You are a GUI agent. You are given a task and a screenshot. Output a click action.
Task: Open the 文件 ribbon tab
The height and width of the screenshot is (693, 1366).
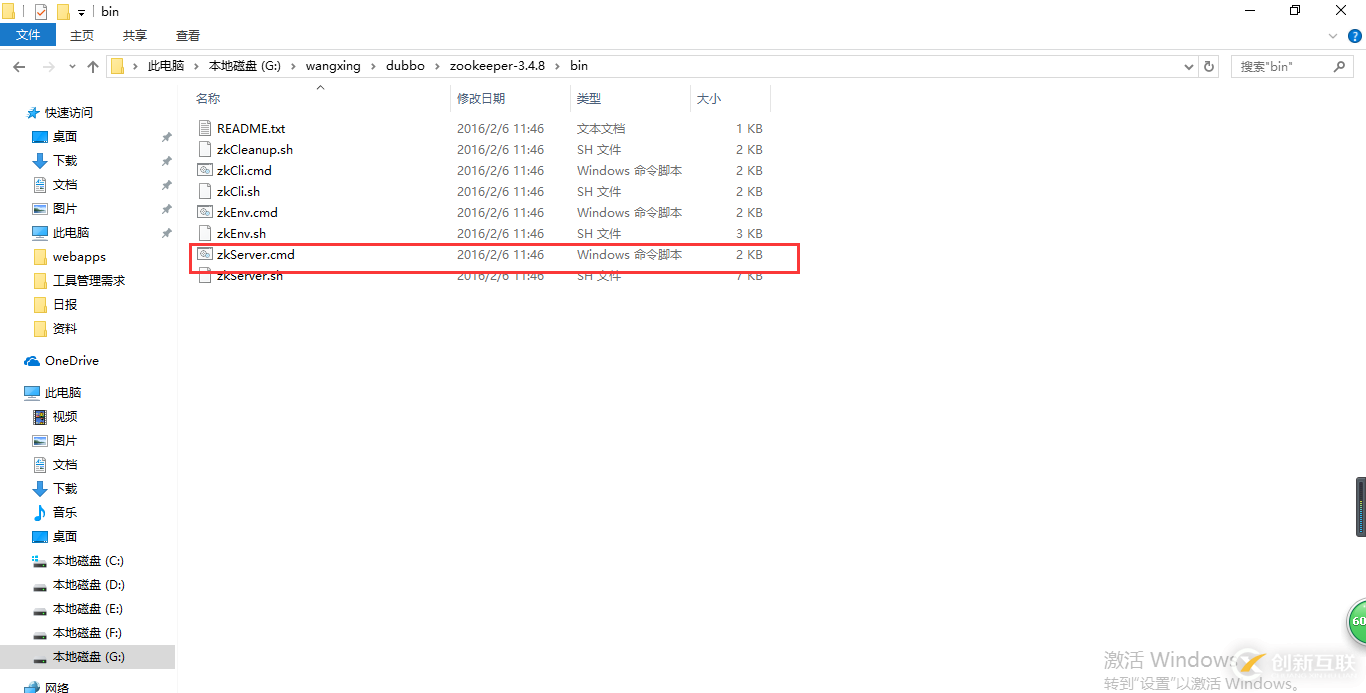pyautogui.click(x=28, y=35)
